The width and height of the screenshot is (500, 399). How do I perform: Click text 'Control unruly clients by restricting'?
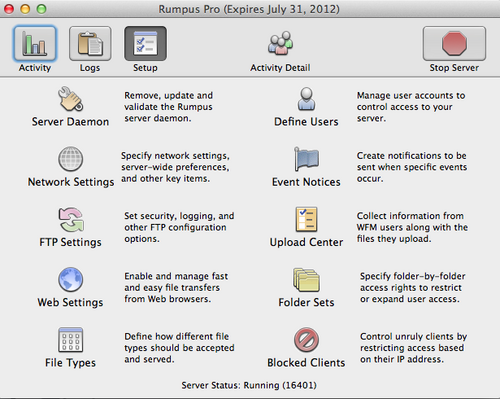click(413, 342)
